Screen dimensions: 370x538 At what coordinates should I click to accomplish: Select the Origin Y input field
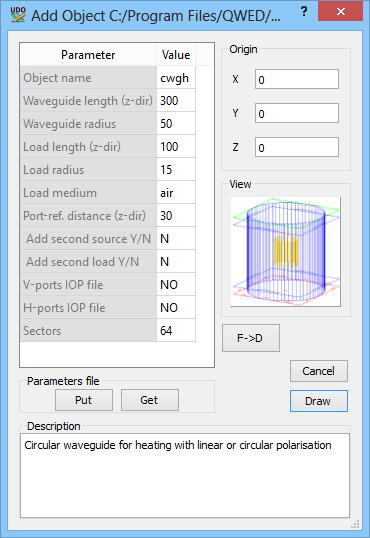pyautogui.click(x=297, y=113)
